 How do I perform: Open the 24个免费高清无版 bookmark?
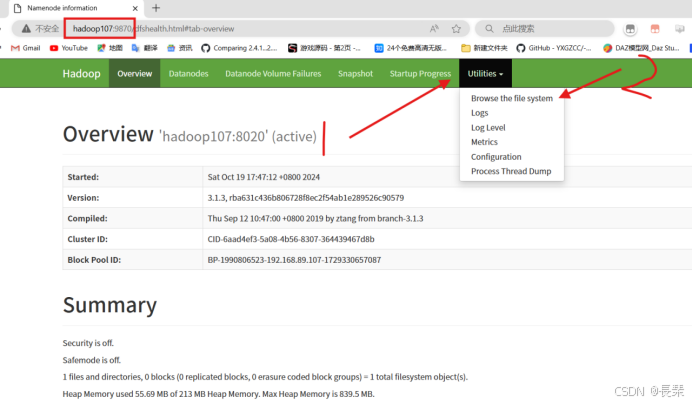(x=411, y=48)
